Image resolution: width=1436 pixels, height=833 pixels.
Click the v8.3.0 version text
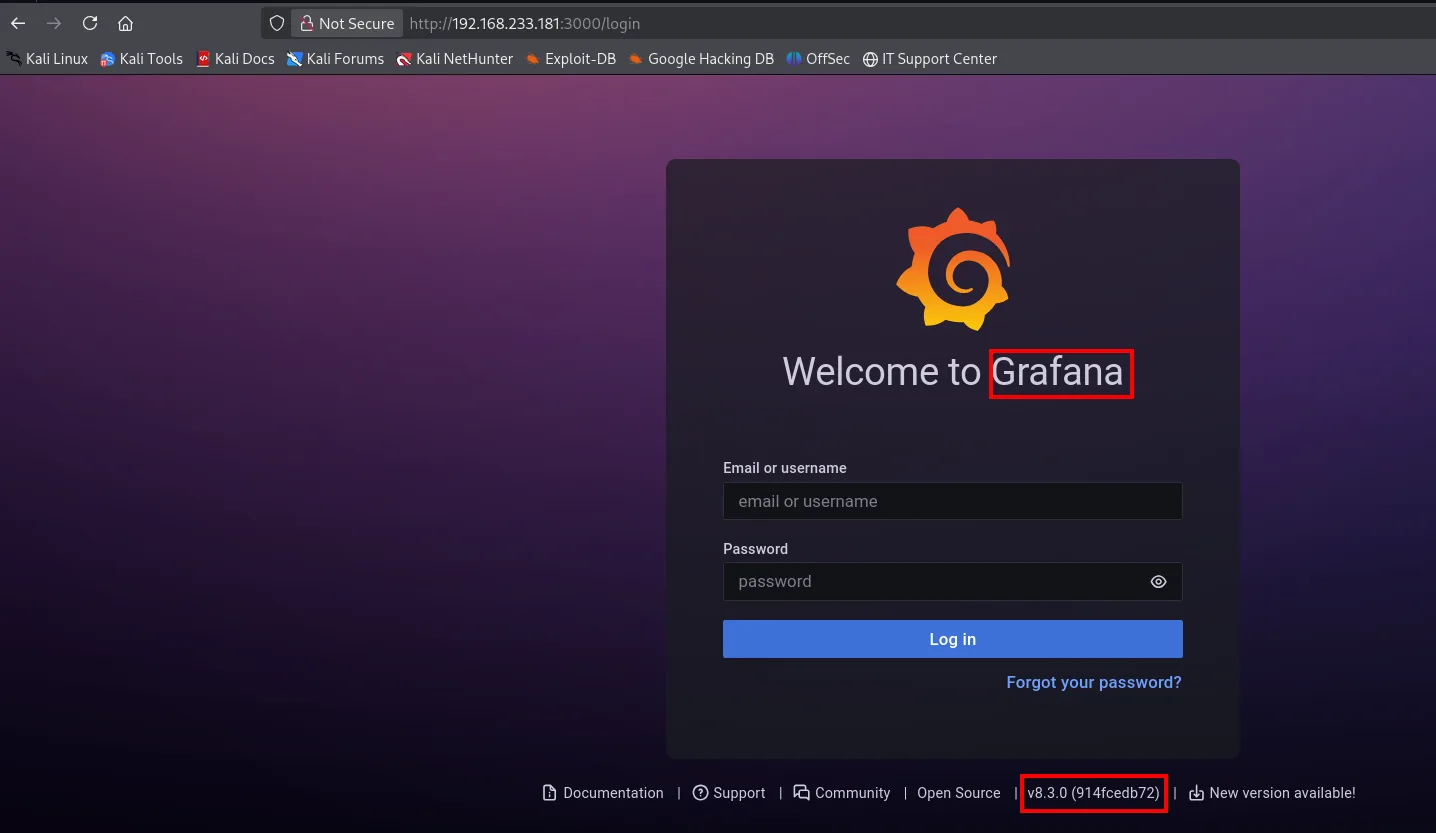(1093, 793)
